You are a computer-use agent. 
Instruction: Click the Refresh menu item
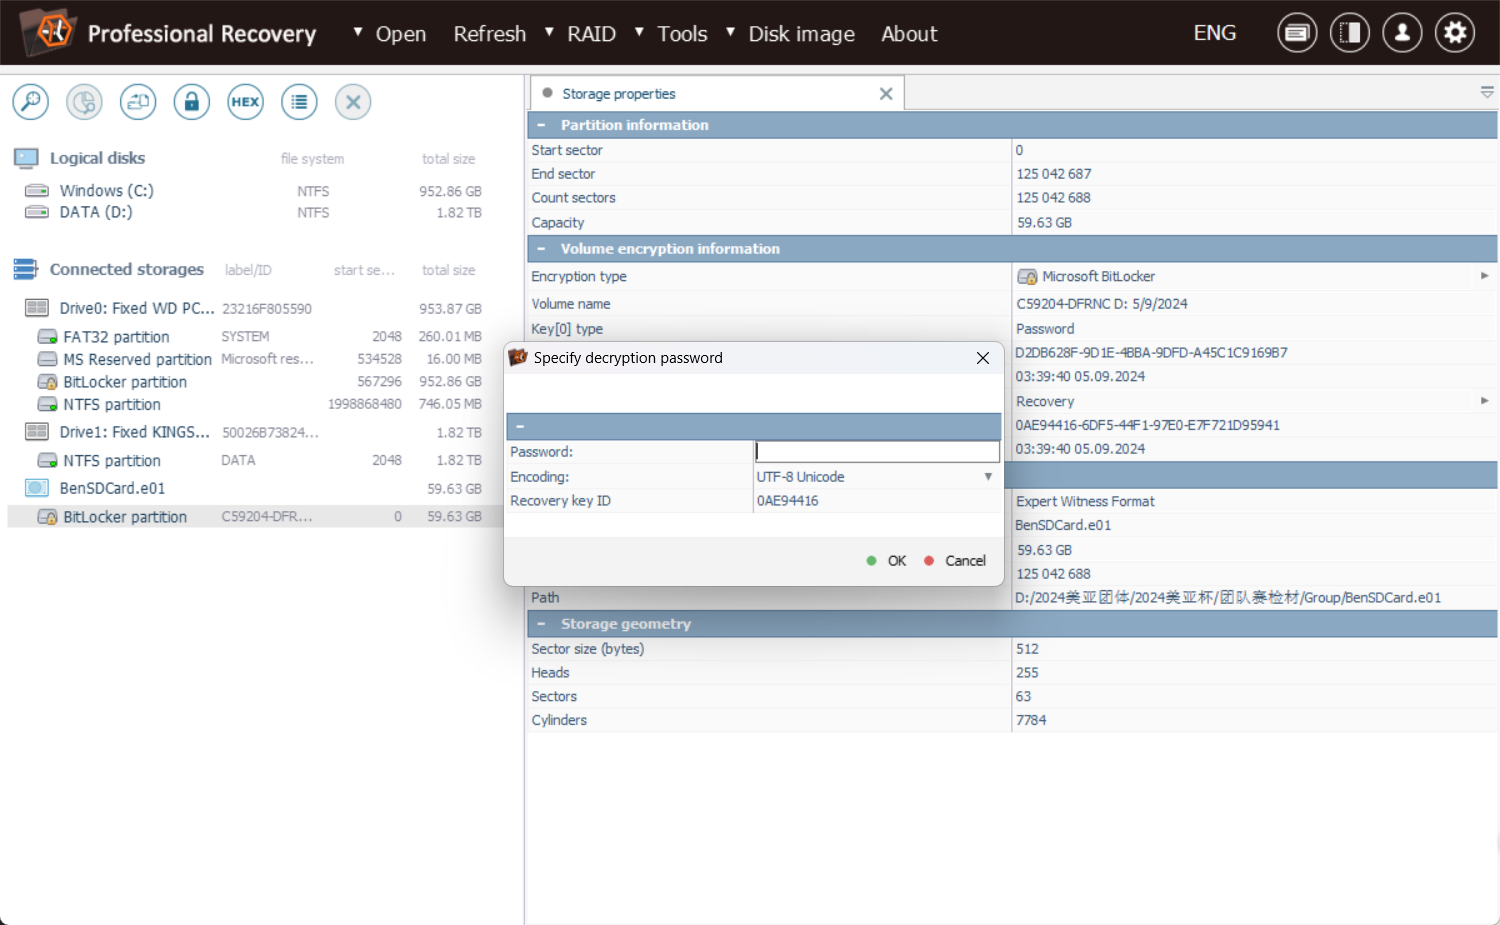point(490,34)
